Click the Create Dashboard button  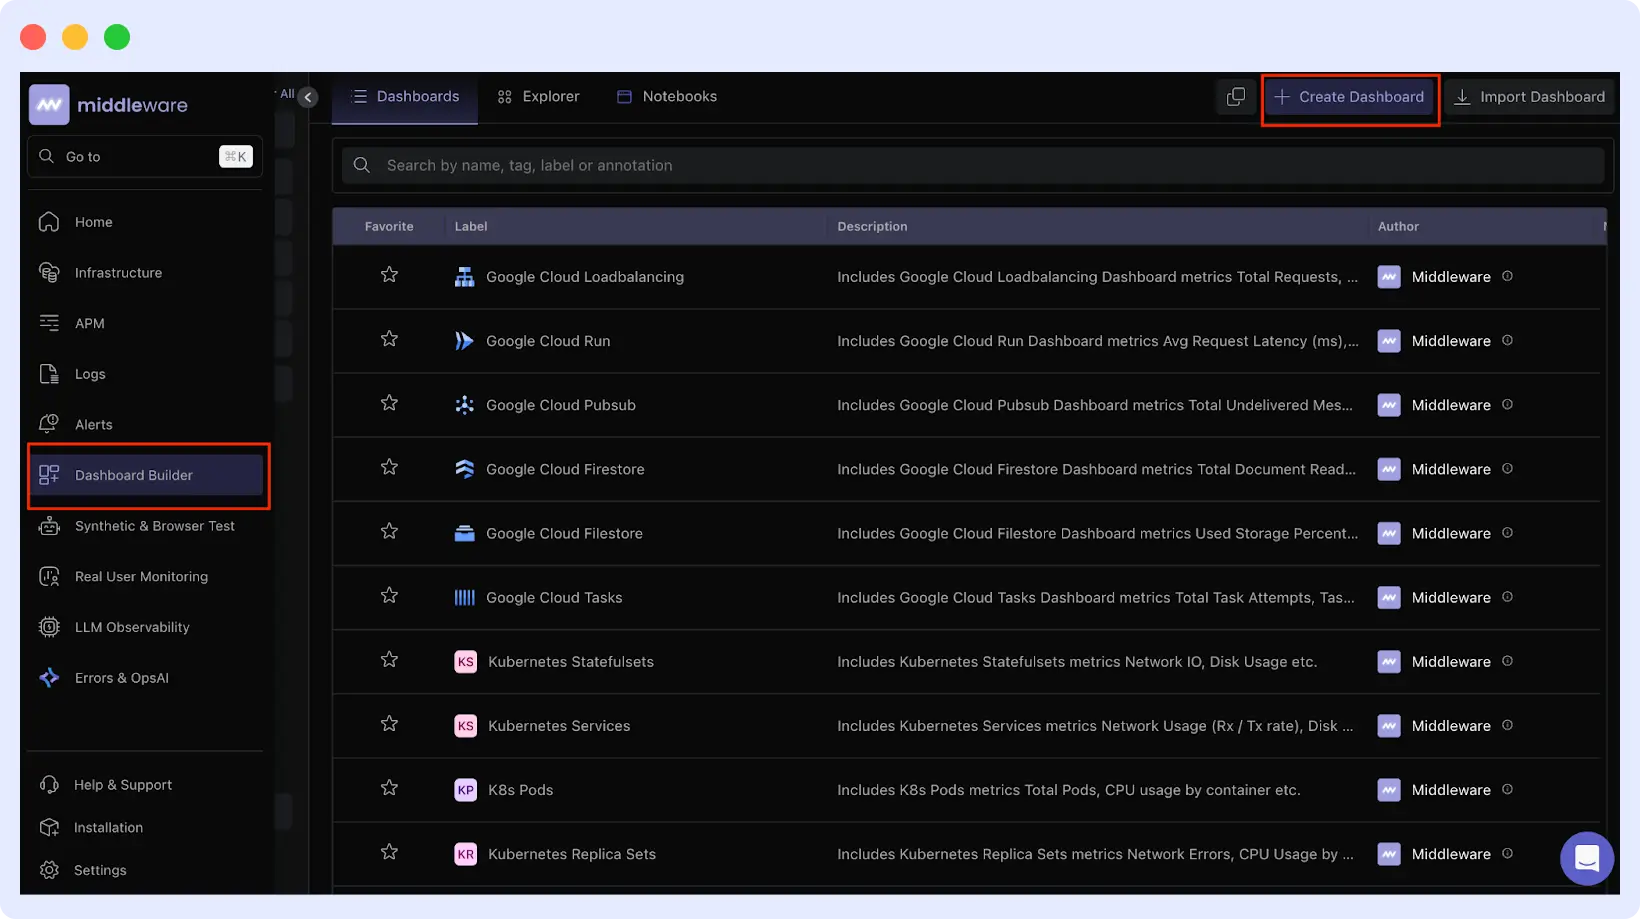pyautogui.click(x=1349, y=96)
